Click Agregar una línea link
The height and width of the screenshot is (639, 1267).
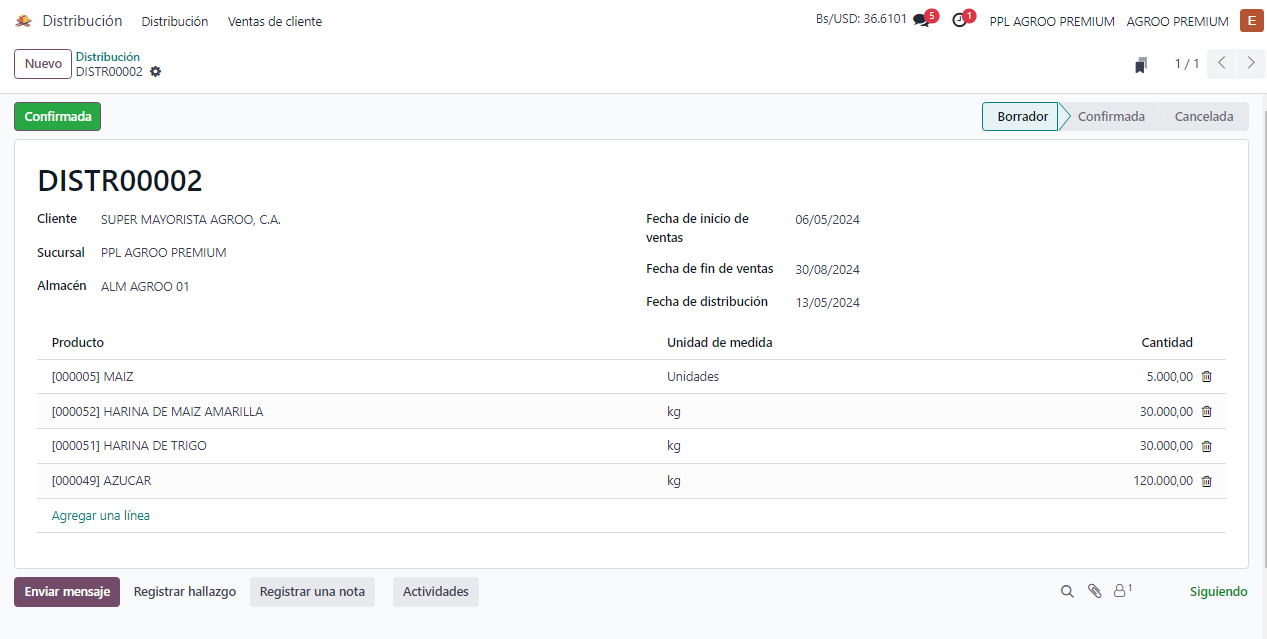tap(101, 516)
